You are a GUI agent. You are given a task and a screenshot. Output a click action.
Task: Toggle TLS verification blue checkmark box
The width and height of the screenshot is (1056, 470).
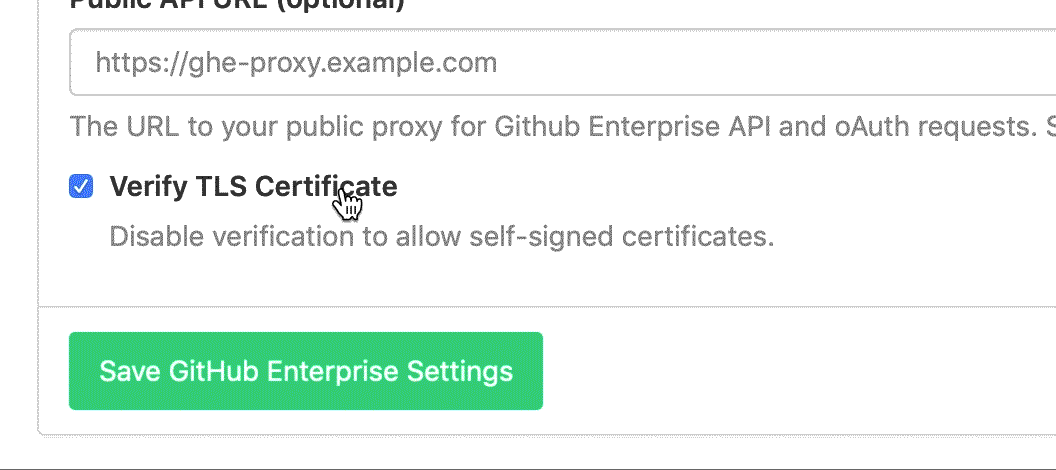pyautogui.click(x=81, y=186)
